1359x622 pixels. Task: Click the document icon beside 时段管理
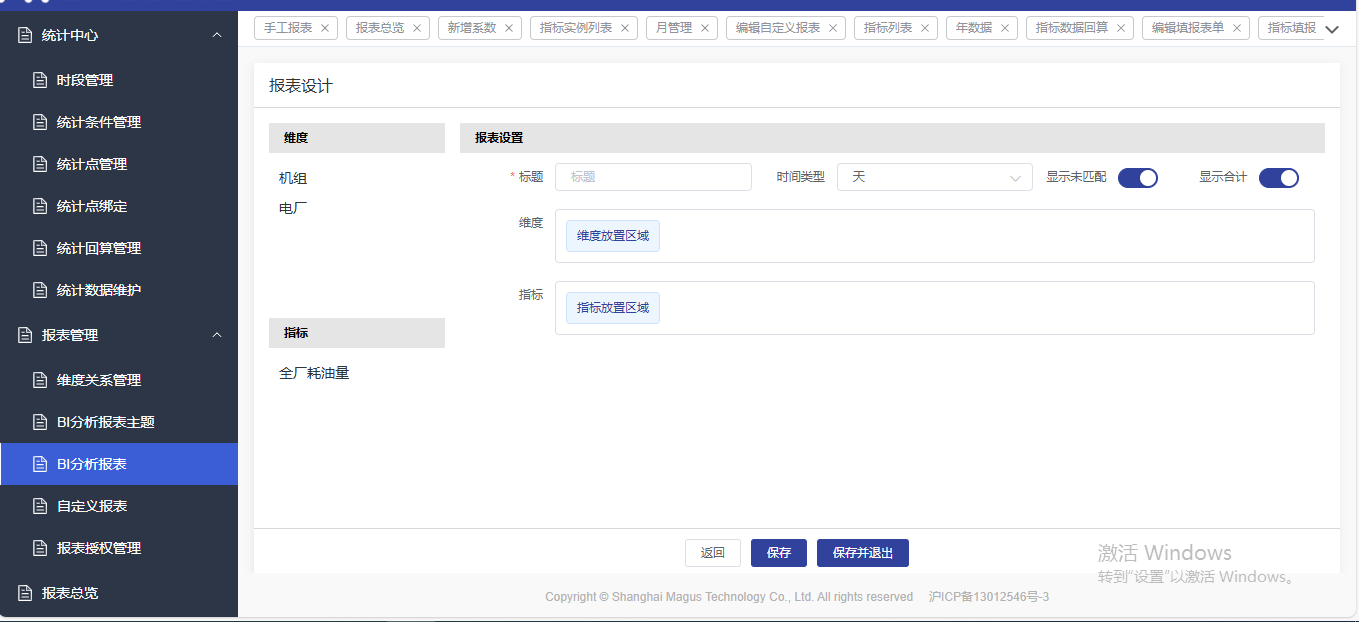[x=40, y=80]
